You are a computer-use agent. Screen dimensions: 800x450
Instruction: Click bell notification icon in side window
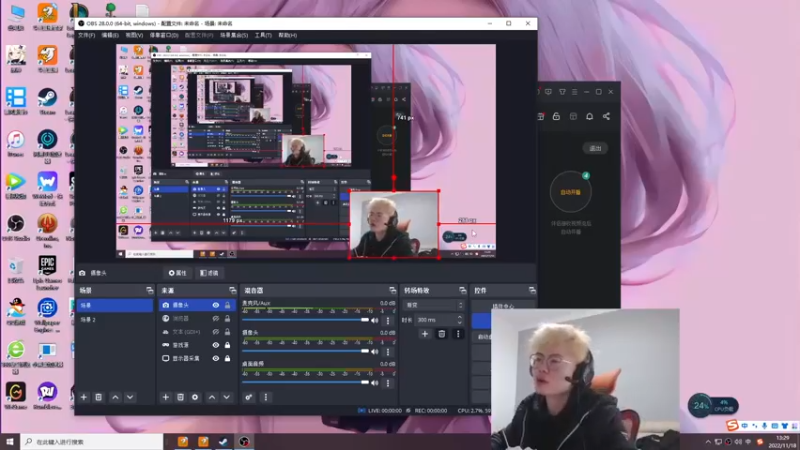pos(589,116)
